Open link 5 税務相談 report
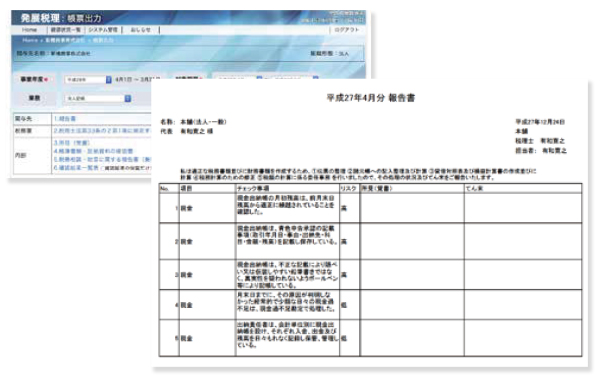The width and height of the screenshot is (600, 387). (x=102, y=159)
